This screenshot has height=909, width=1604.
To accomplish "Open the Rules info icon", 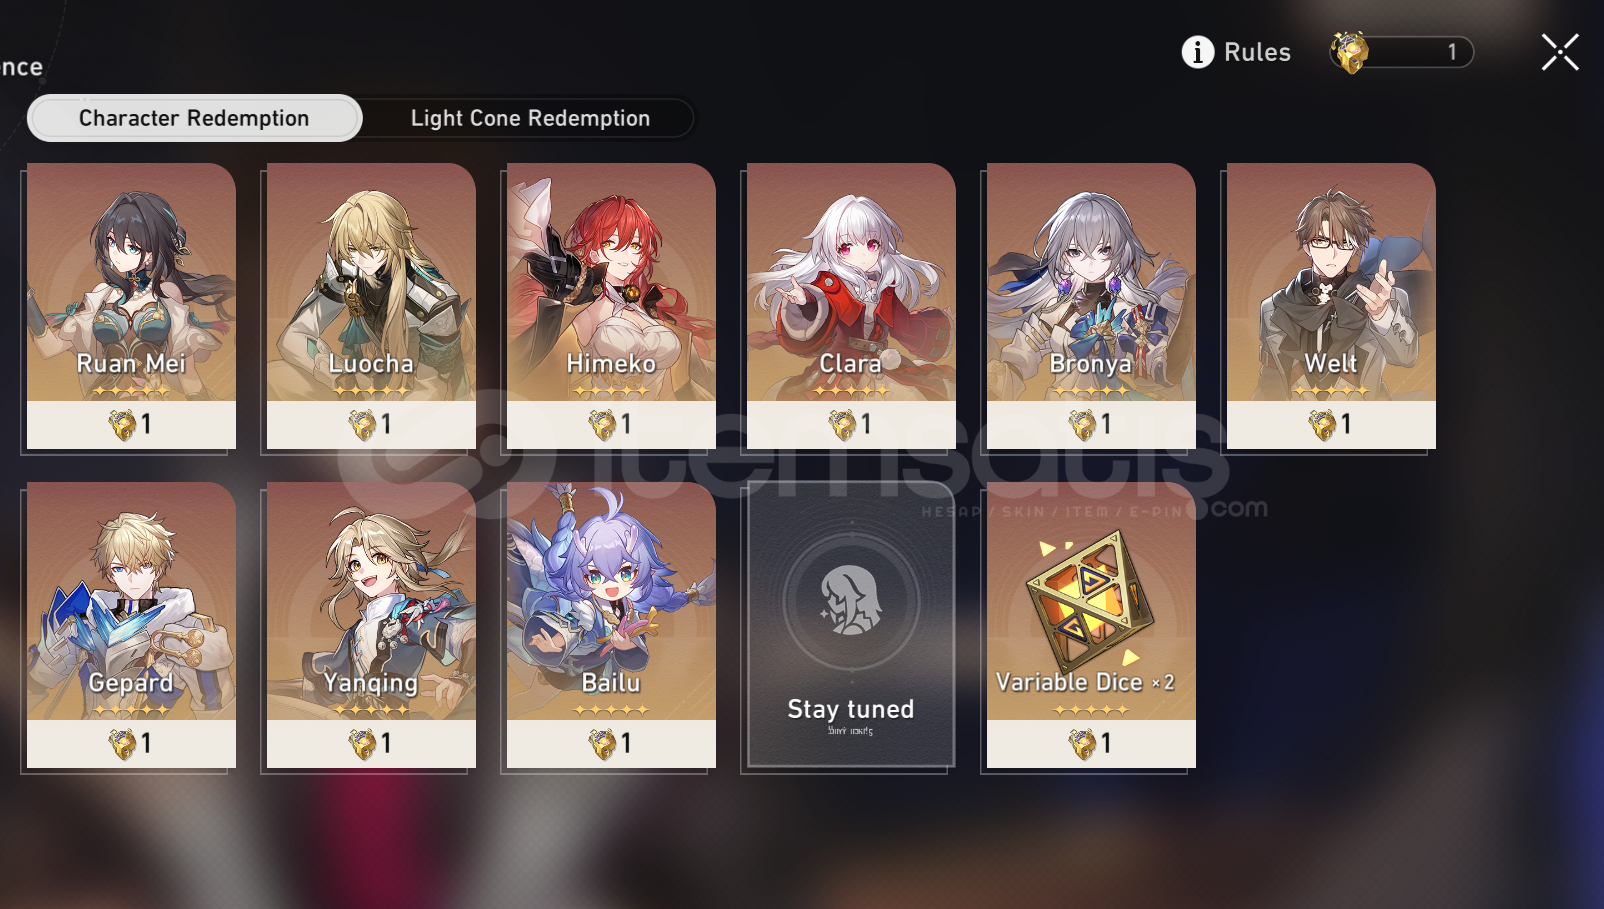I will 1197,52.
